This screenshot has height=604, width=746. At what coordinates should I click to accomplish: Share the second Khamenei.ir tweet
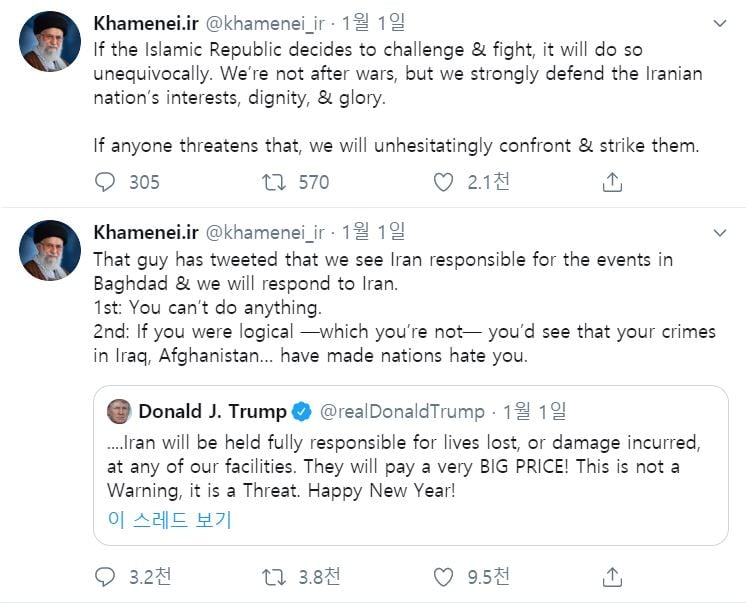(x=612, y=577)
